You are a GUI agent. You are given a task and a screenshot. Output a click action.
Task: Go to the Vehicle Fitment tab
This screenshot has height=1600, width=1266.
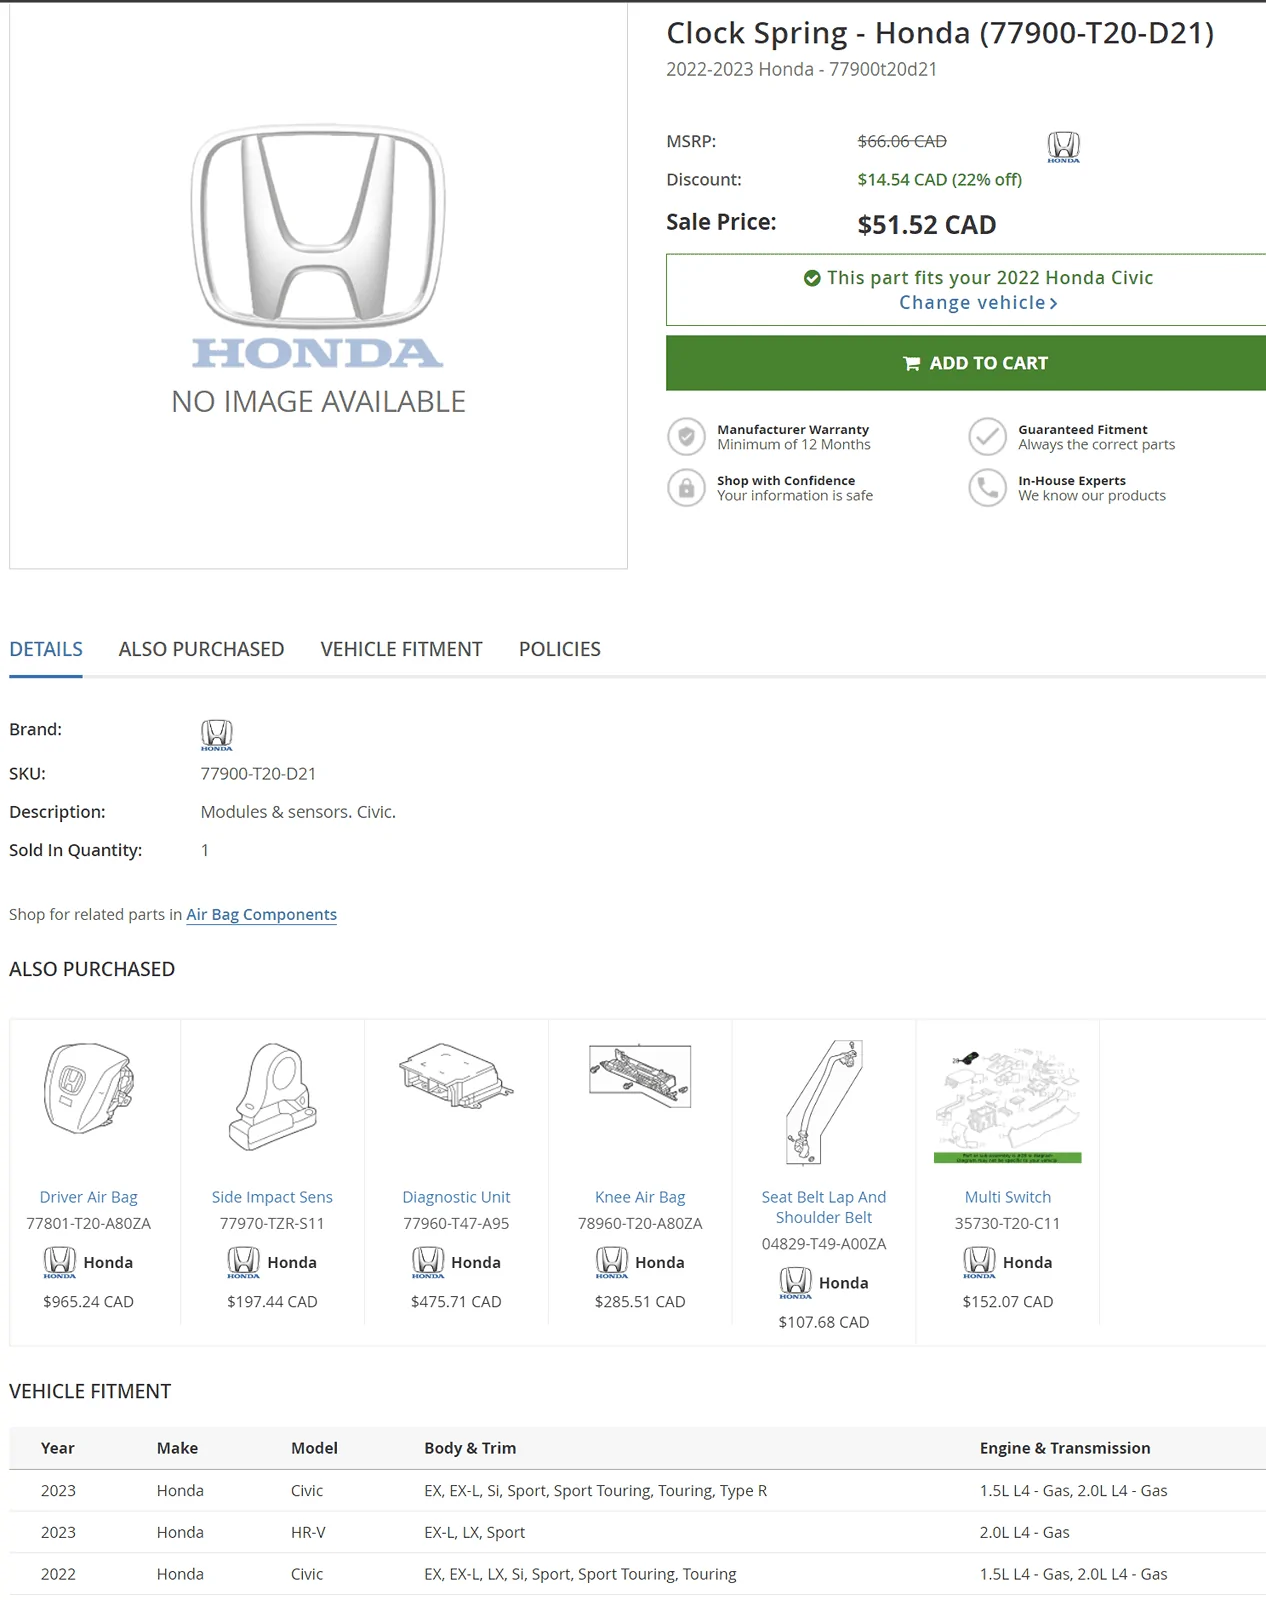pyautogui.click(x=401, y=649)
